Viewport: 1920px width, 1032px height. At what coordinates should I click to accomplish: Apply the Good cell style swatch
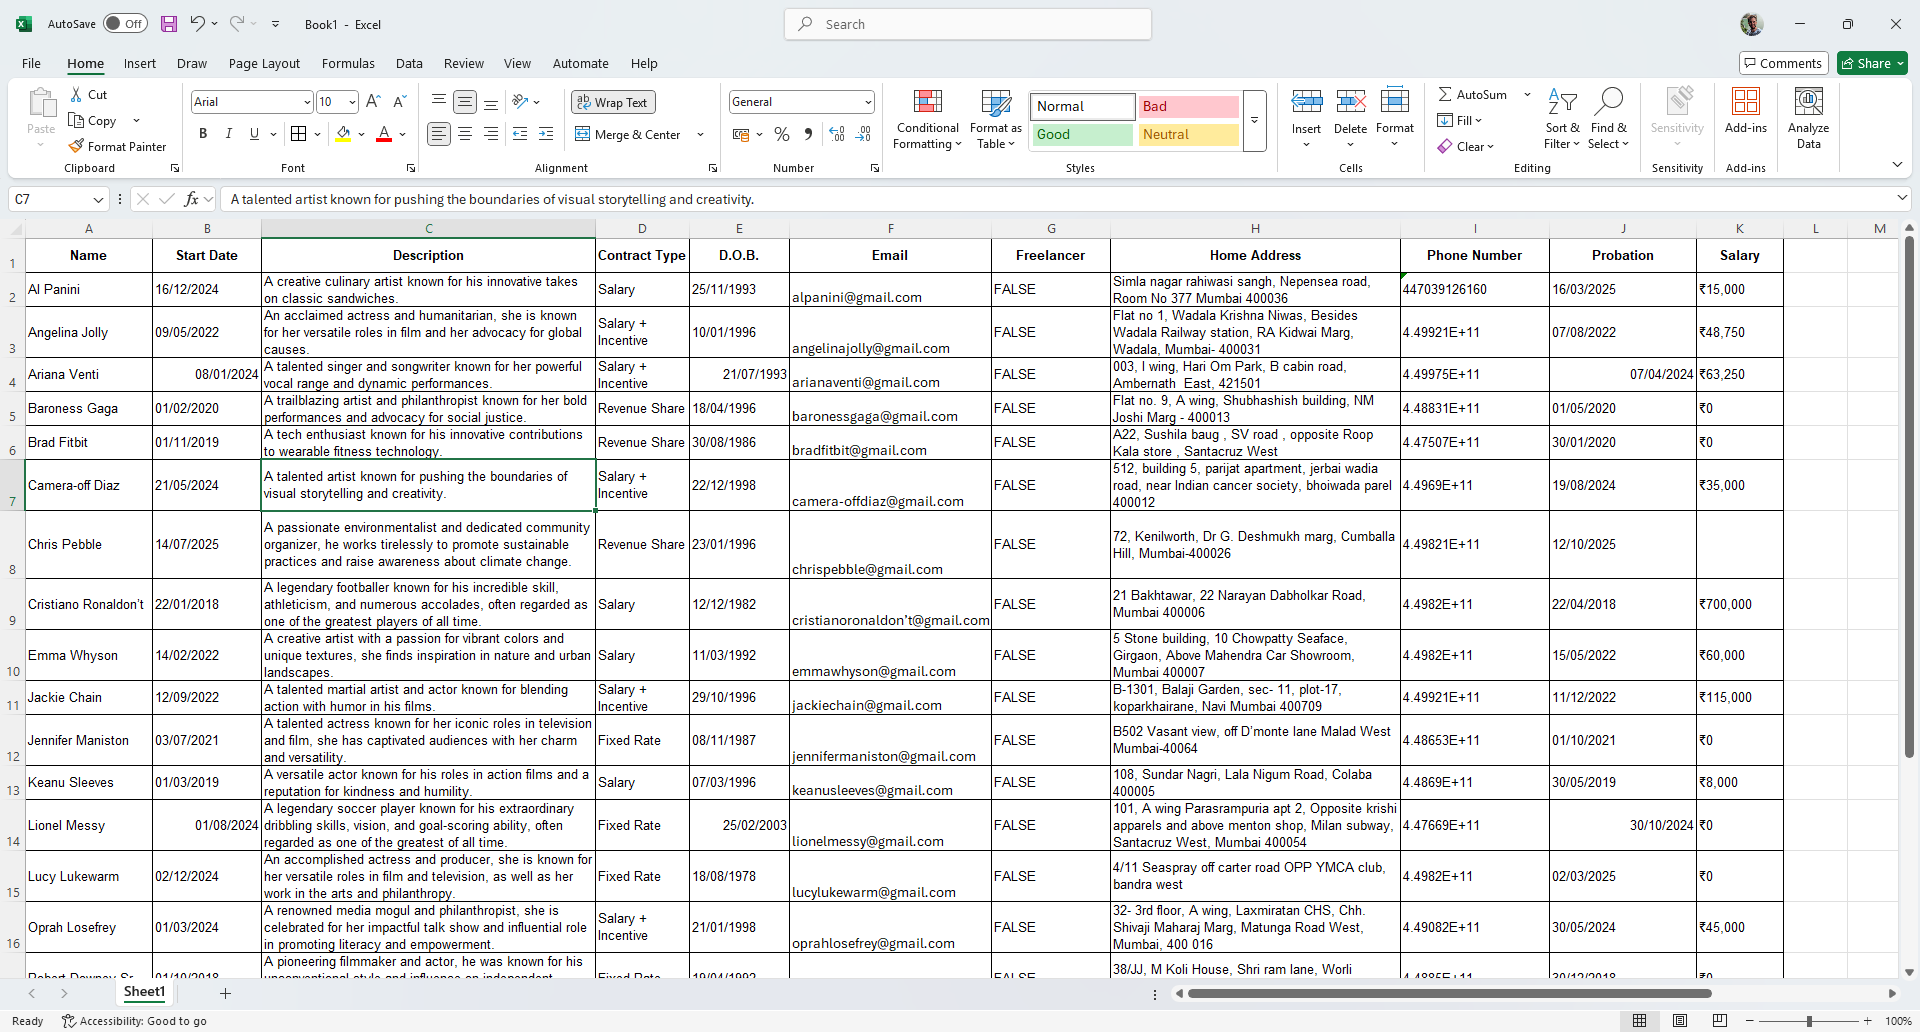pyautogui.click(x=1082, y=134)
